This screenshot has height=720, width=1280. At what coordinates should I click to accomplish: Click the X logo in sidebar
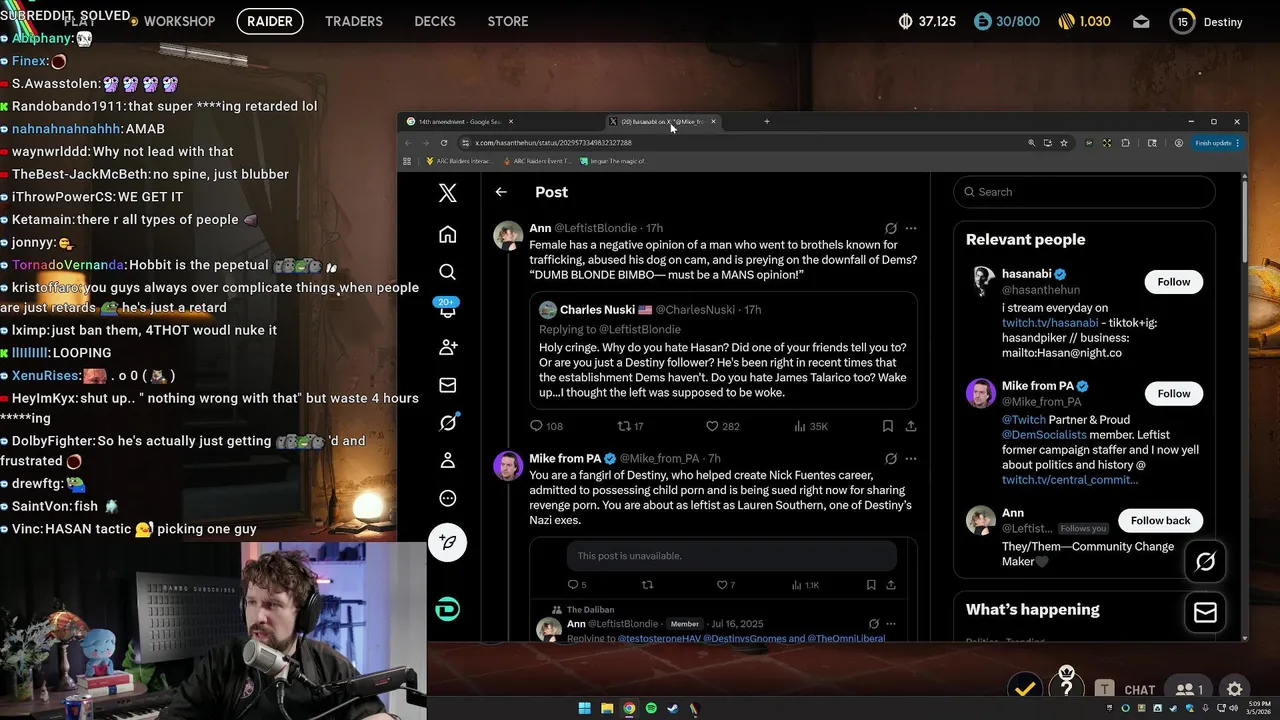(447, 193)
